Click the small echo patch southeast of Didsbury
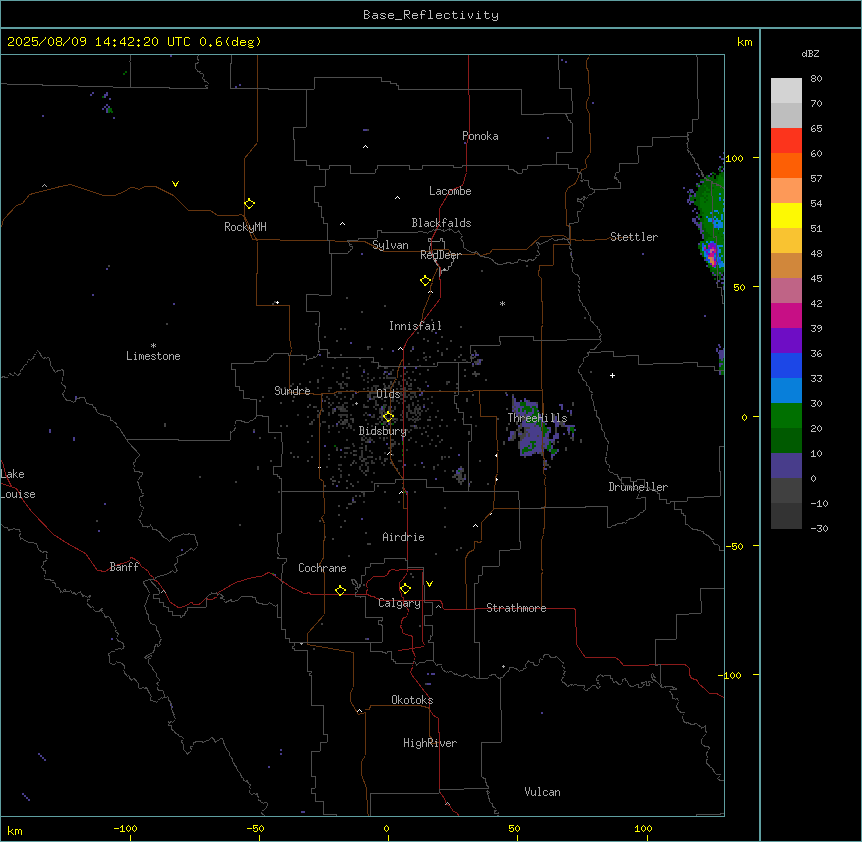862x842 pixels. tap(460, 475)
